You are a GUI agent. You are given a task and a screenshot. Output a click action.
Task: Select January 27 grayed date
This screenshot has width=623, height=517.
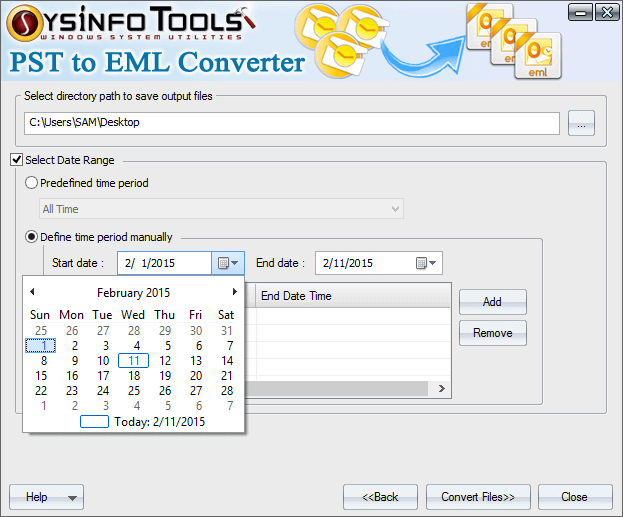pos(103,331)
